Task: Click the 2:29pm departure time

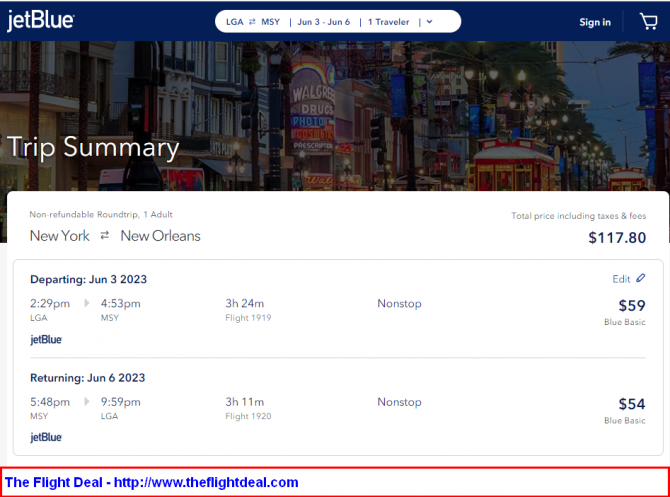Action: point(50,303)
